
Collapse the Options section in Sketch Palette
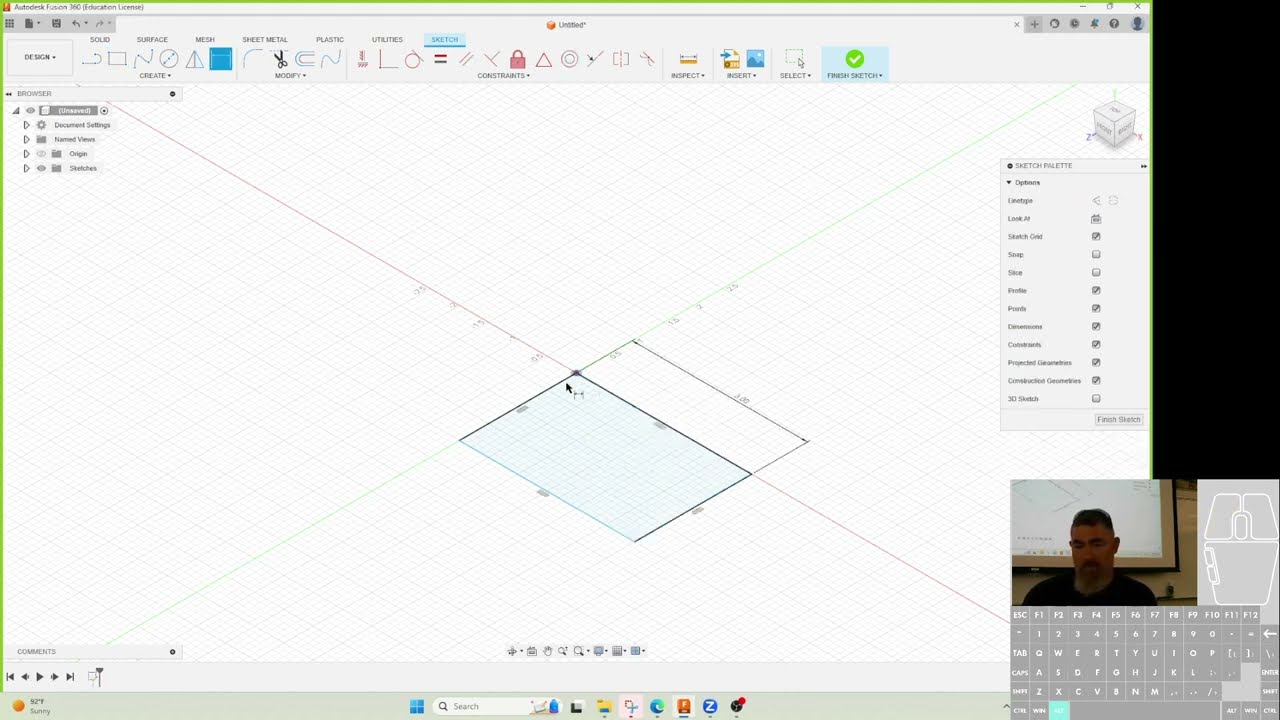(1009, 183)
